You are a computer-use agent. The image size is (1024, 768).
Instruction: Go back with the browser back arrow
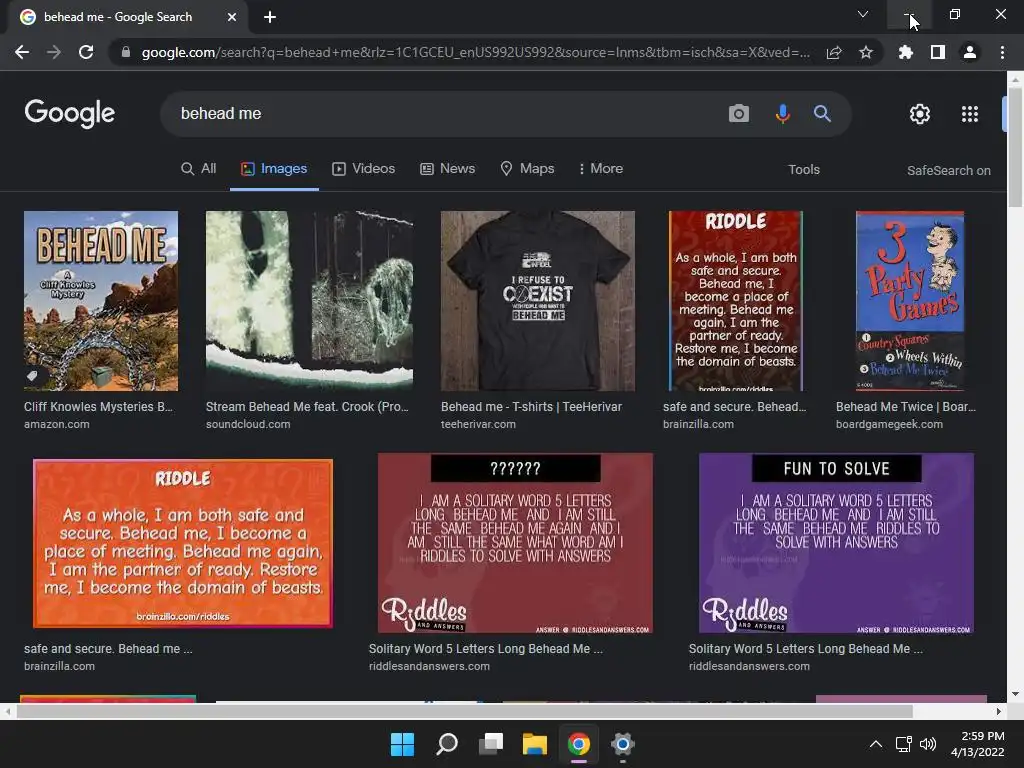click(22, 52)
